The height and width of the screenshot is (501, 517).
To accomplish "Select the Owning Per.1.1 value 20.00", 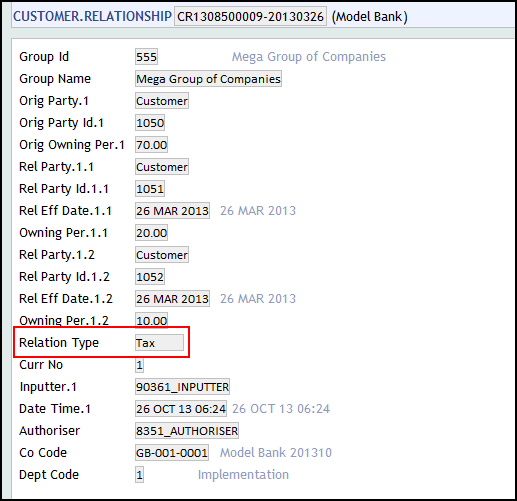I will pyautogui.click(x=151, y=233).
